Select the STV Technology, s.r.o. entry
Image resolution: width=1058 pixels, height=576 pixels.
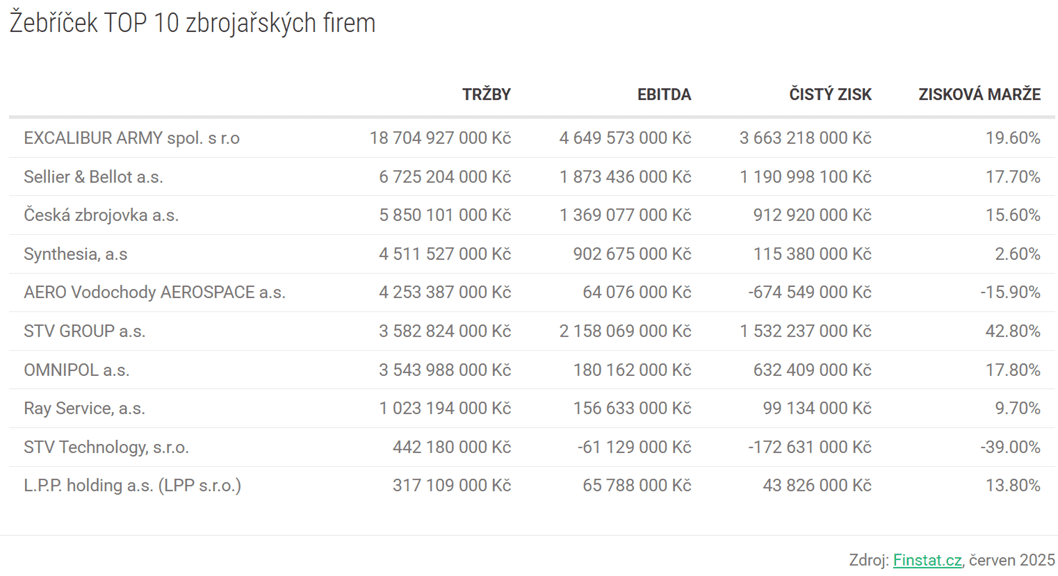pyautogui.click(x=106, y=447)
